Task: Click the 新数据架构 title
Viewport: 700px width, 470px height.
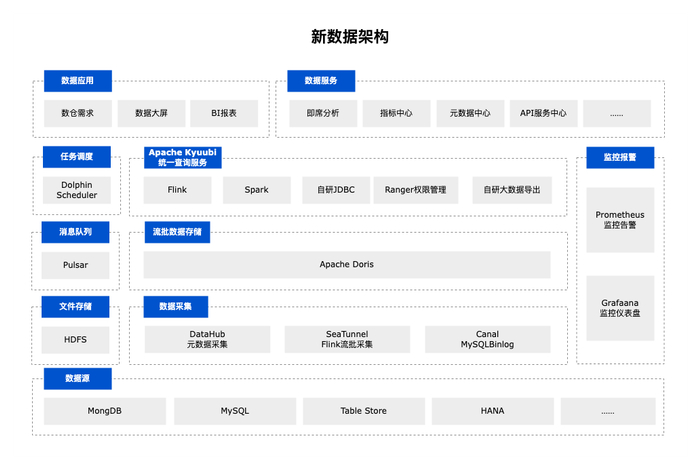Action: tap(350, 37)
